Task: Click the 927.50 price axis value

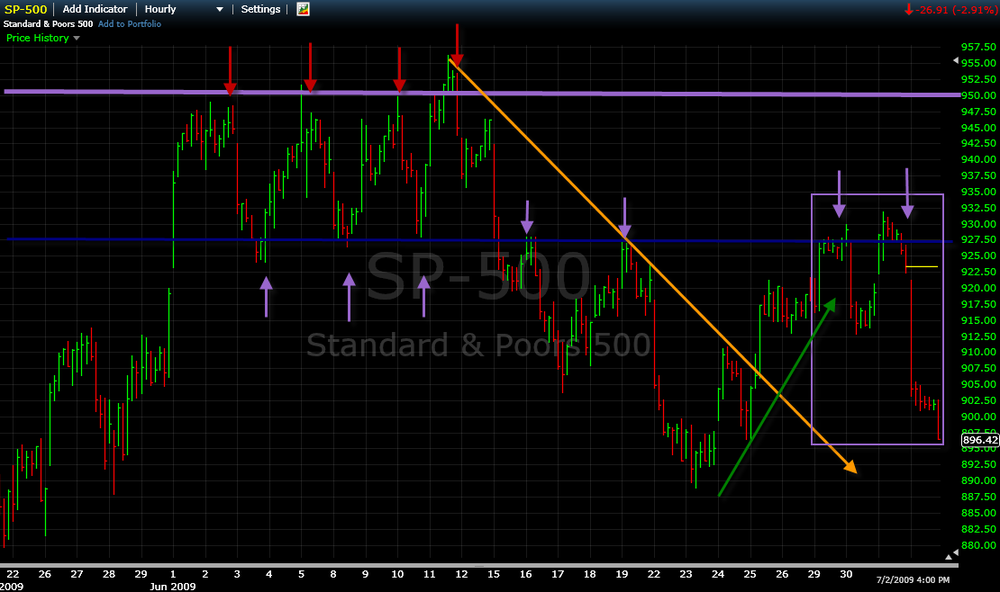Action: pos(978,239)
